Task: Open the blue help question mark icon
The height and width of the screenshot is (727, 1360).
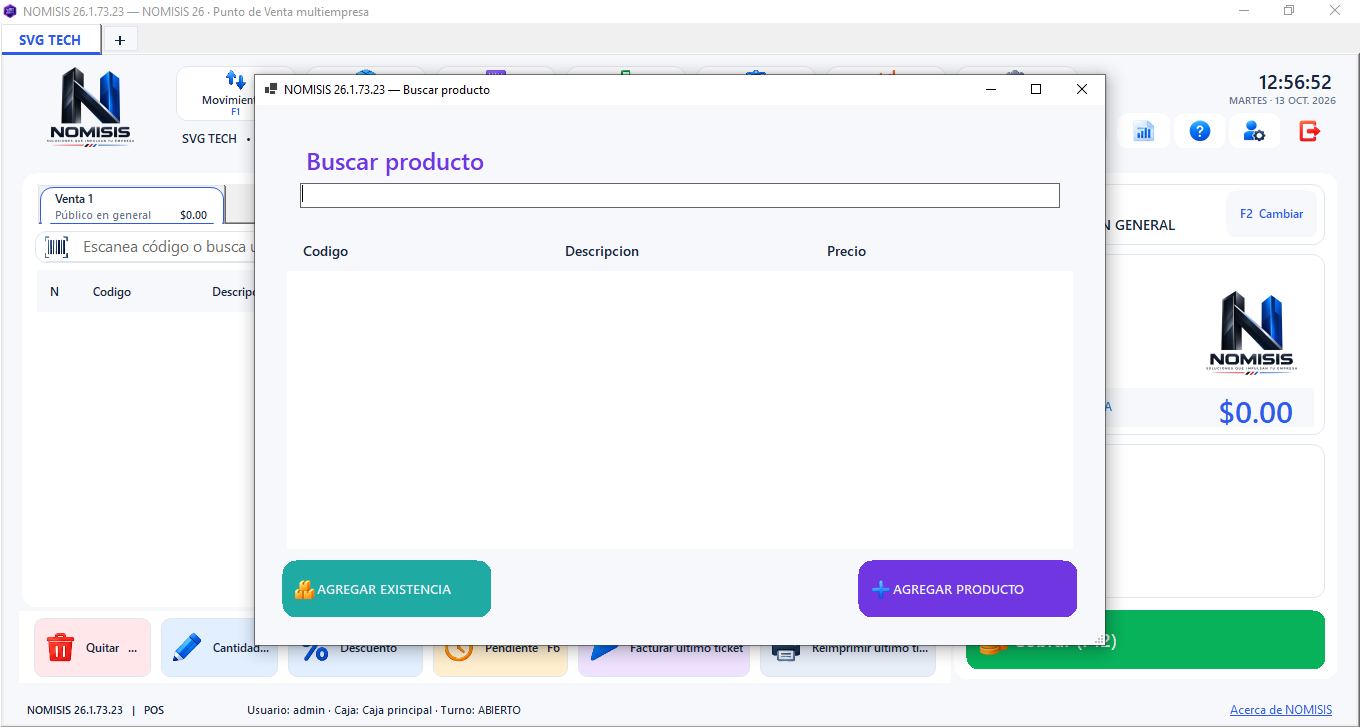Action: pos(1200,131)
